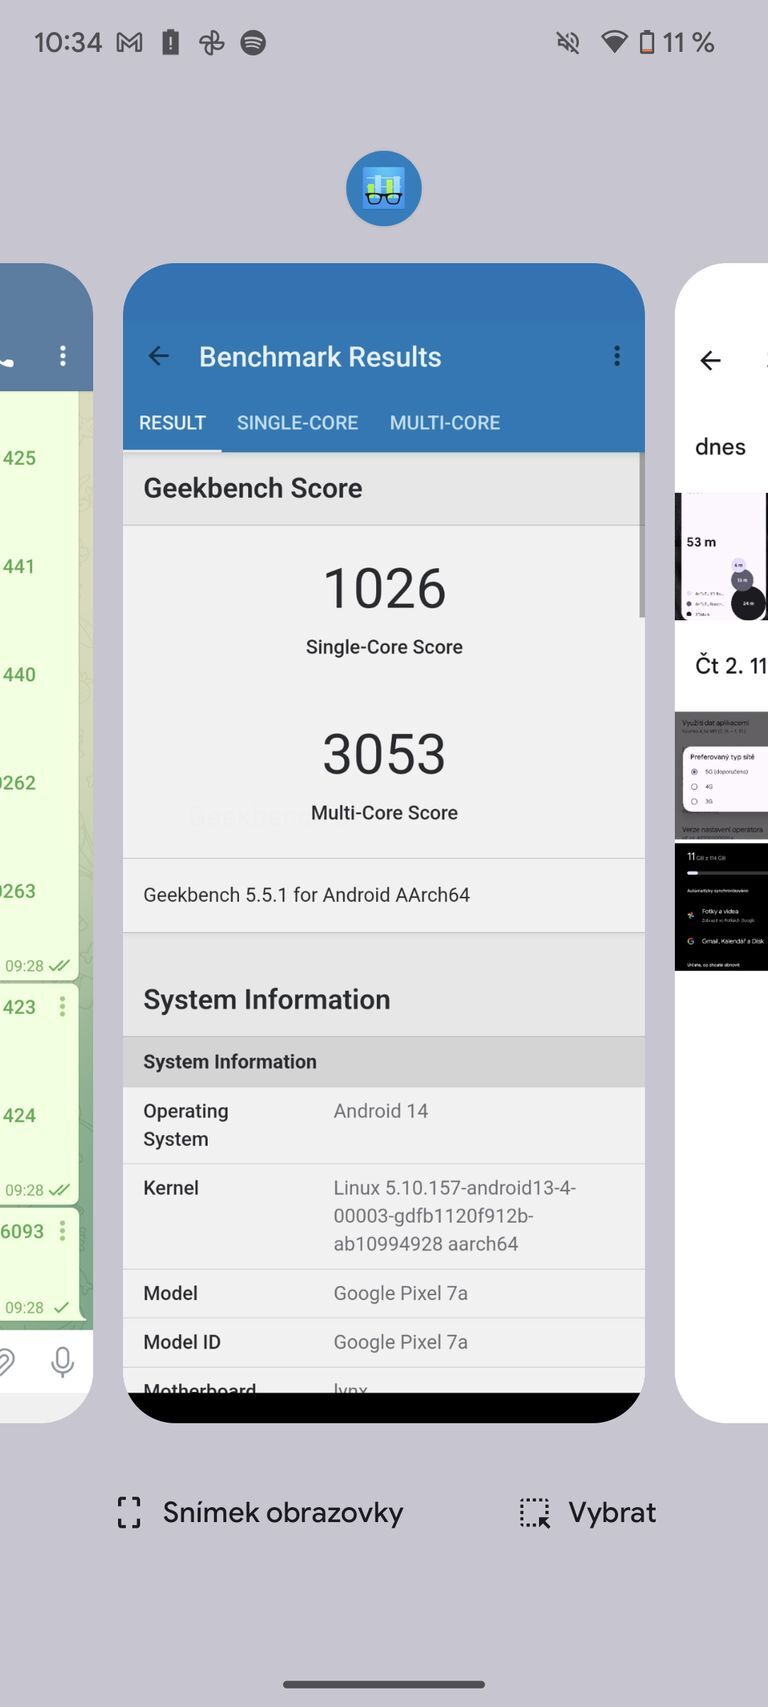
Task: Select the RESULT tab
Action: point(172,423)
